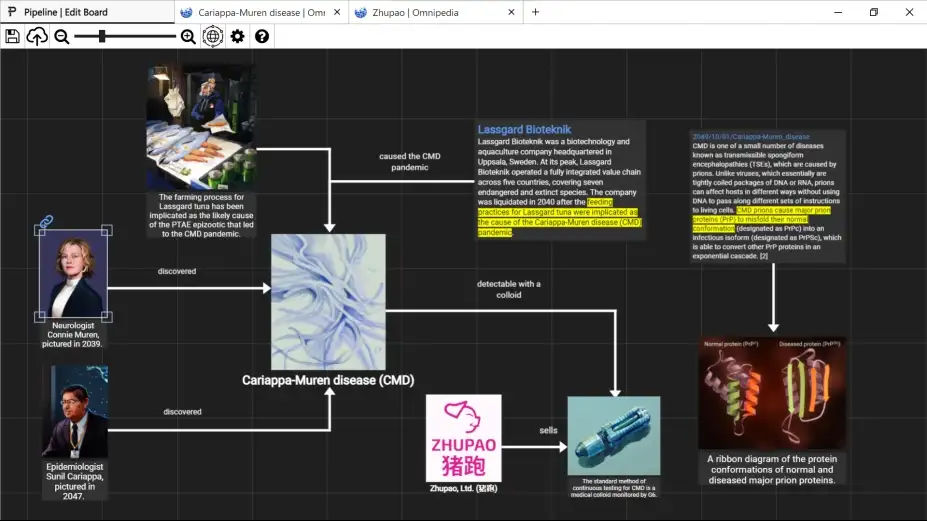Close the Cariappa-Muren disease tab
Viewport: 927px width, 521px height.
337,12
